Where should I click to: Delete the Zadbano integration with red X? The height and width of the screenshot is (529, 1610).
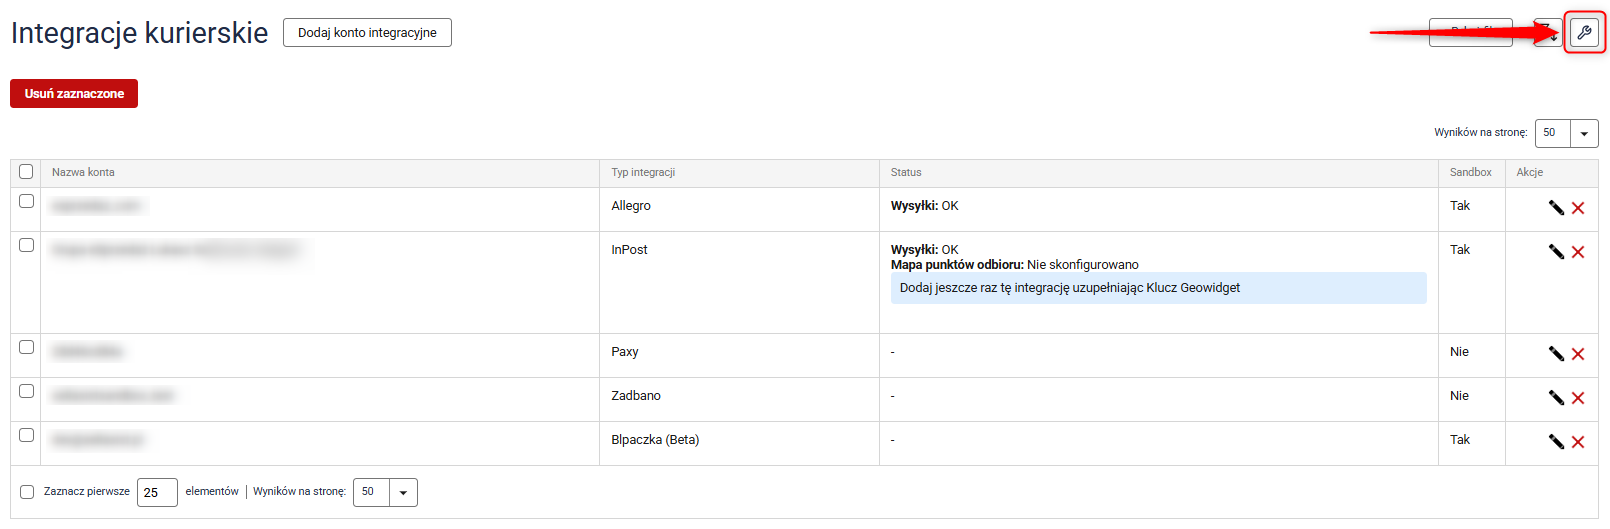[x=1578, y=398]
